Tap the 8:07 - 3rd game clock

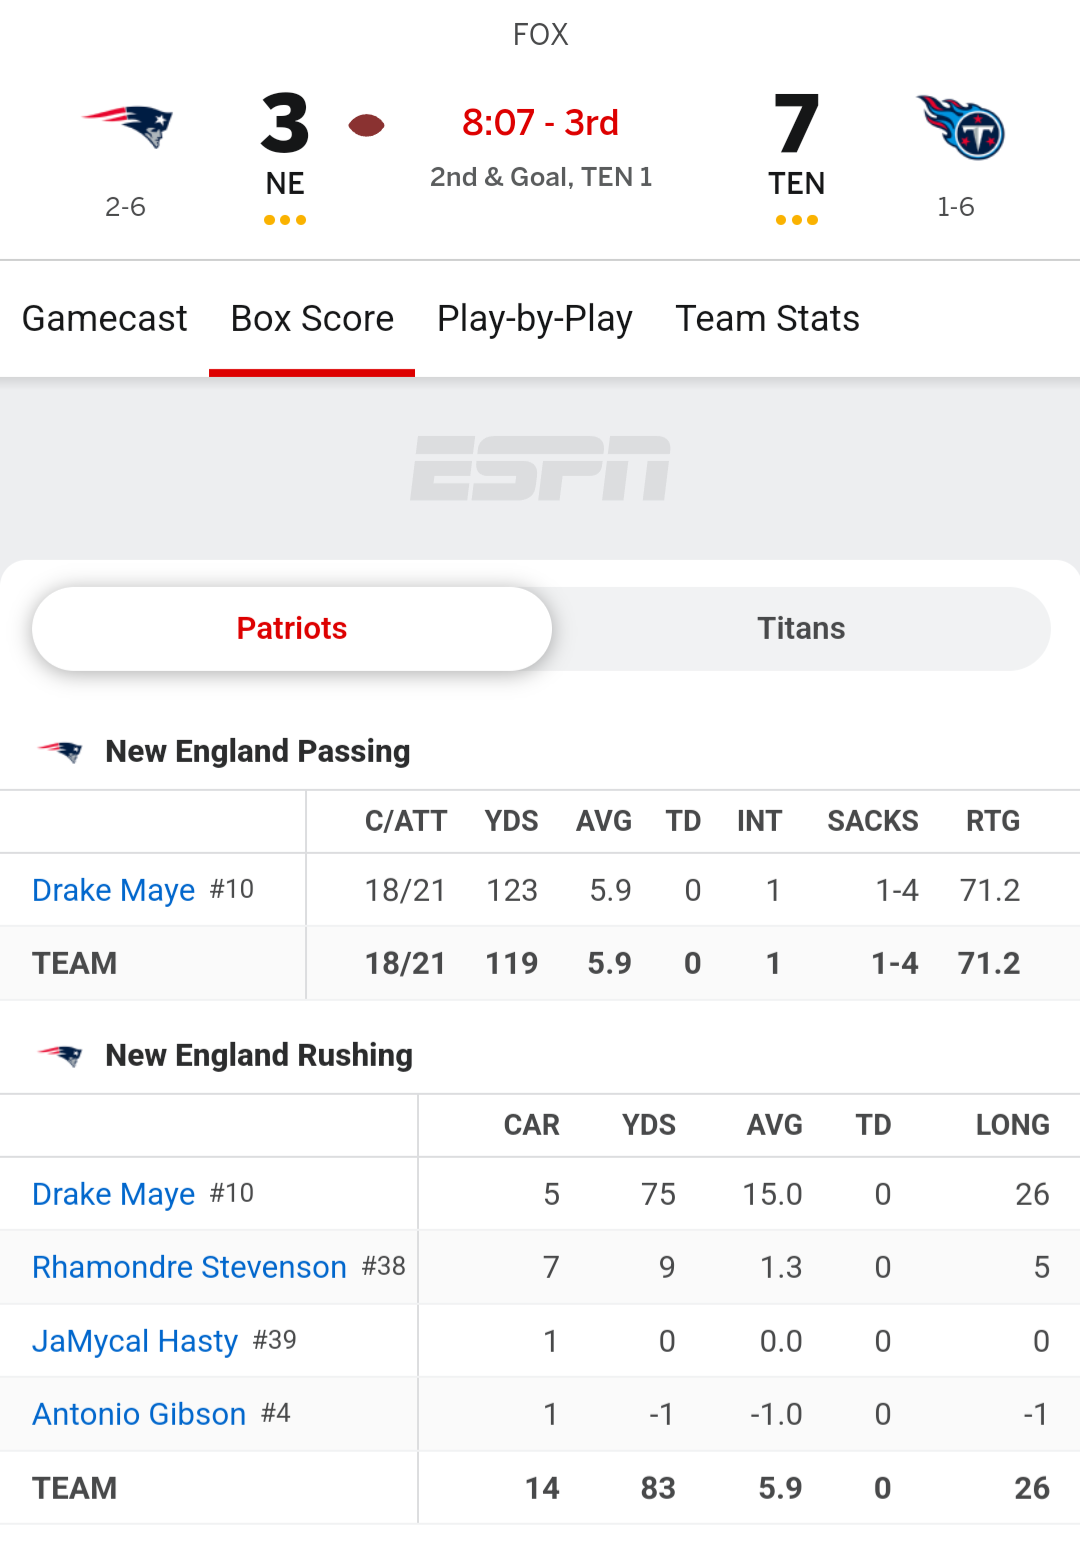tap(540, 123)
